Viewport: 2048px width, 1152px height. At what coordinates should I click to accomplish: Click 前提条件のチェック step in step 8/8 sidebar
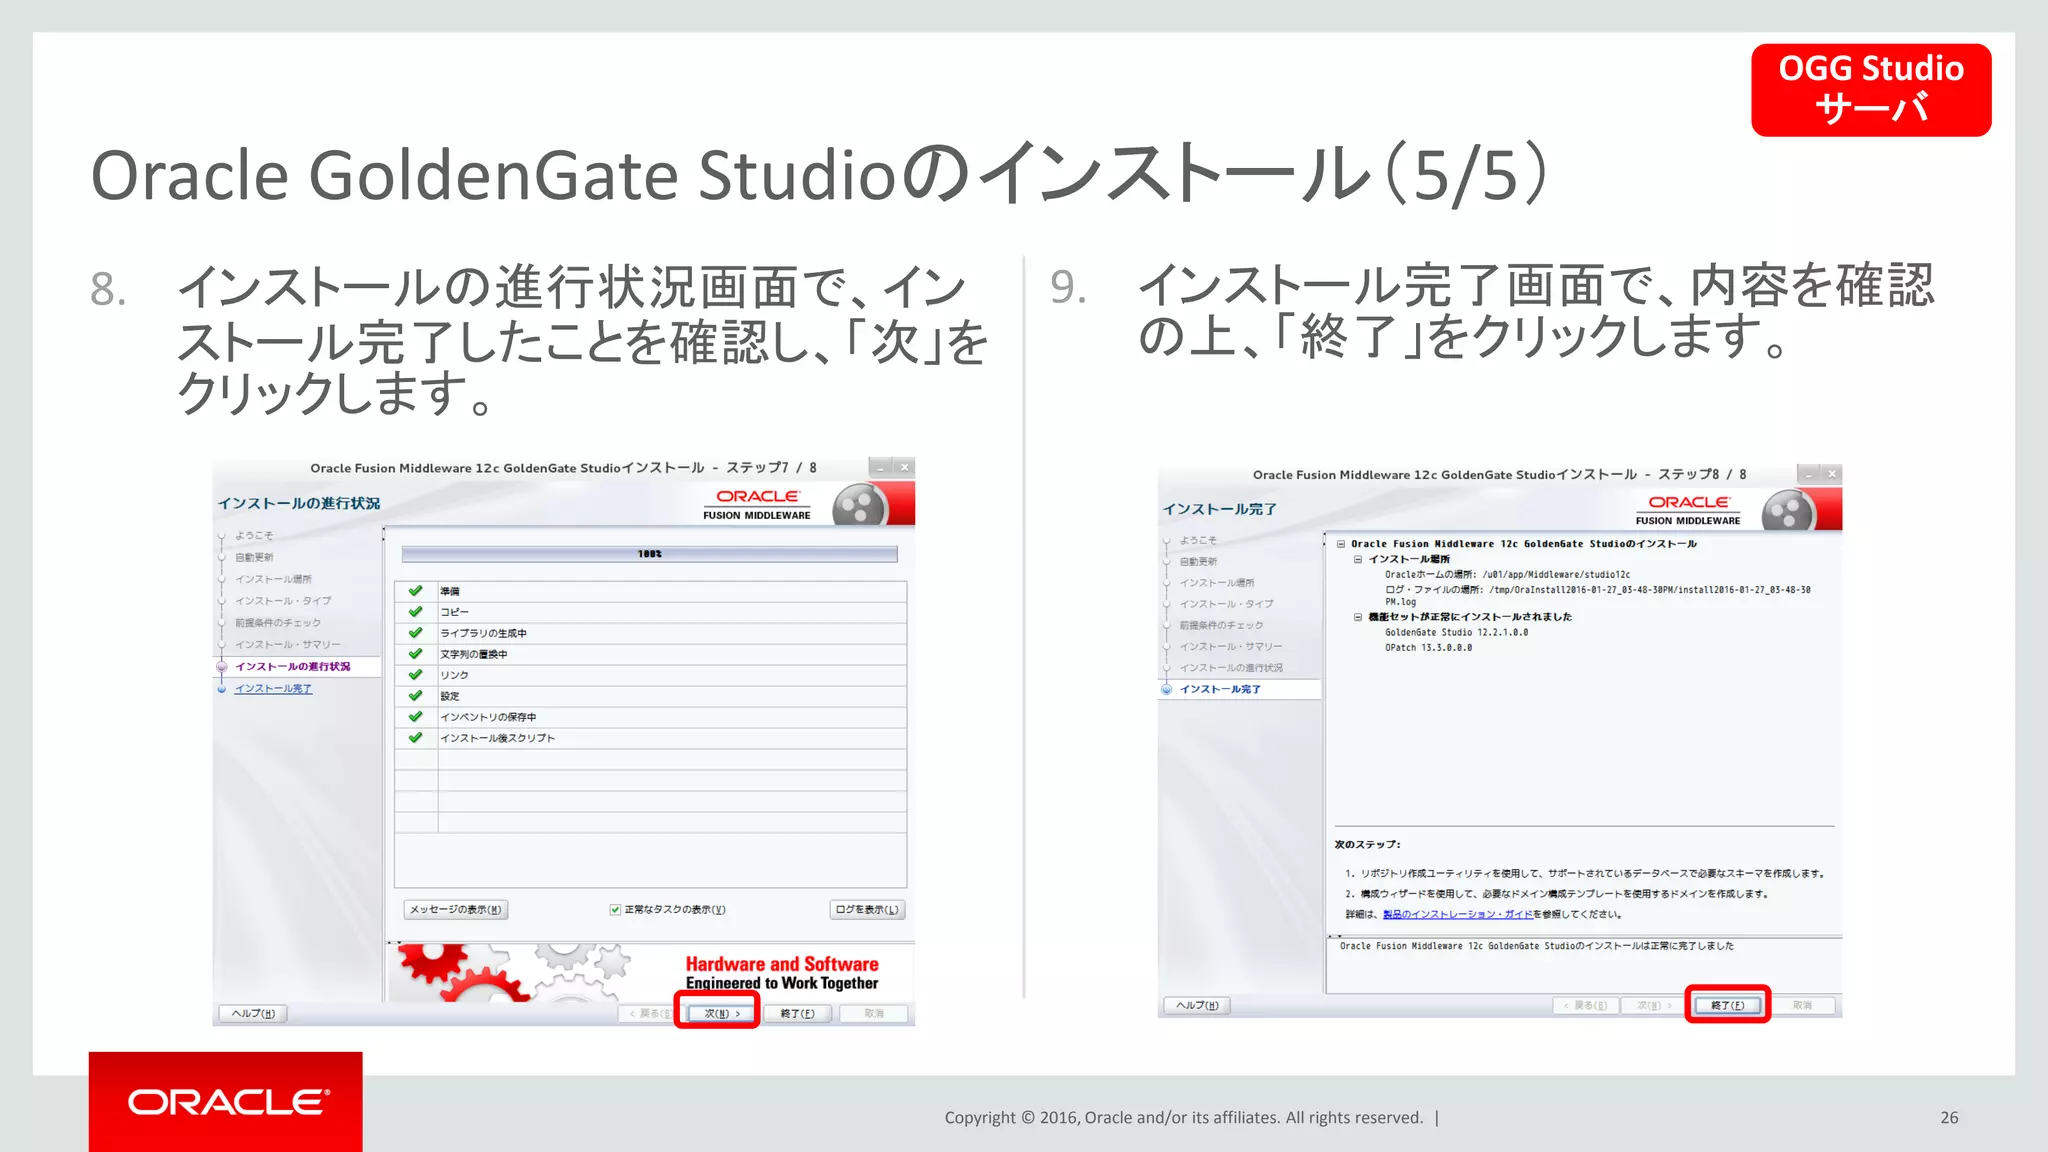tap(1221, 625)
